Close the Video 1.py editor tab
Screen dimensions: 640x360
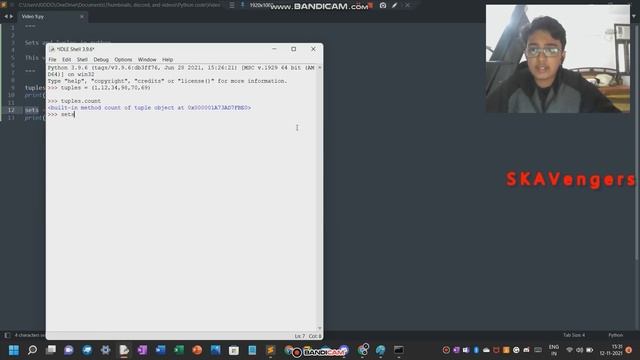[x=82, y=17]
